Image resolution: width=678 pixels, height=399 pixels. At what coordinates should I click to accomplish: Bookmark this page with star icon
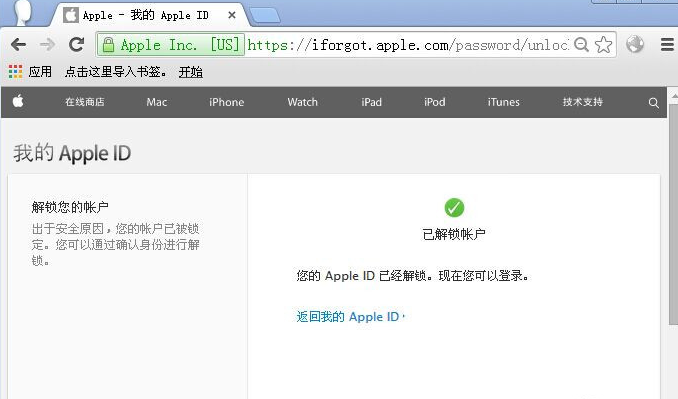click(604, 44)
